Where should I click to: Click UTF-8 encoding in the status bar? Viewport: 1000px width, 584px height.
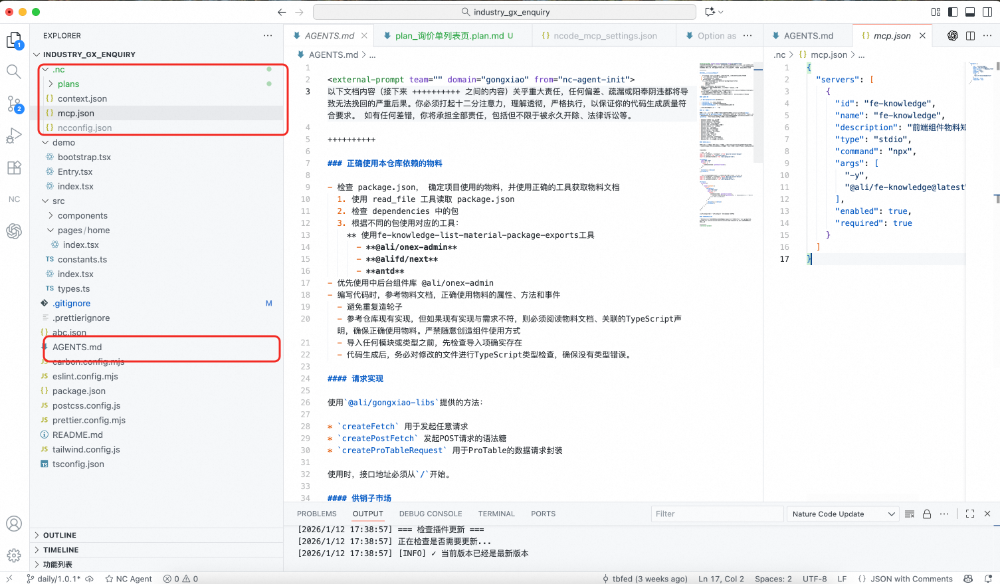coord(815,578)
